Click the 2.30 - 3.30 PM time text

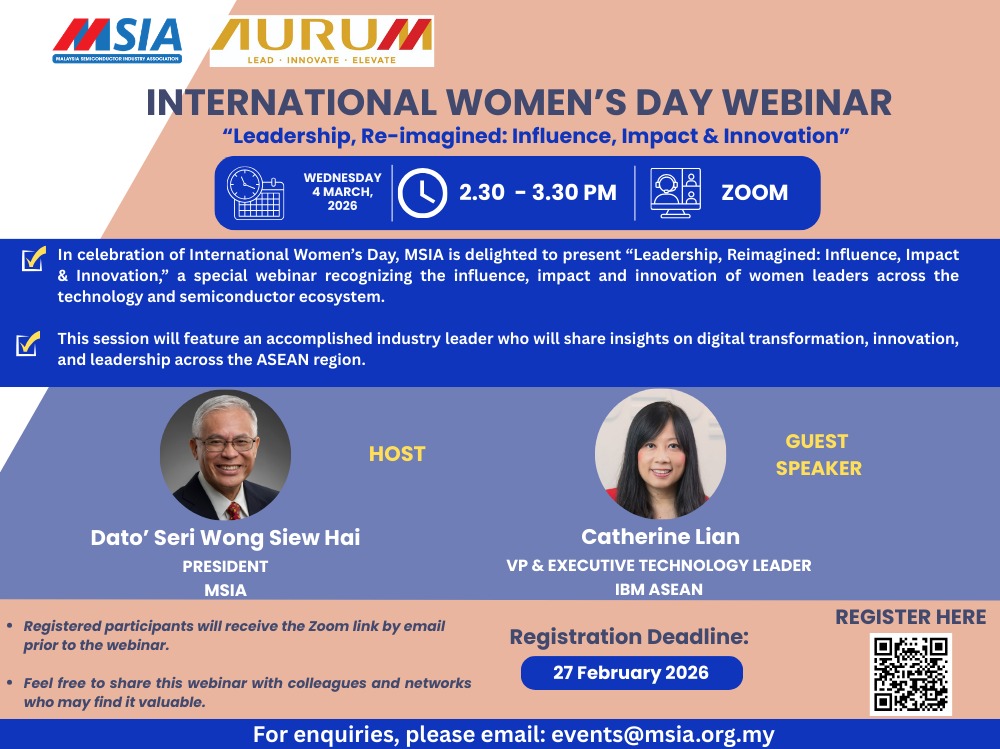[x=537, y=193]
